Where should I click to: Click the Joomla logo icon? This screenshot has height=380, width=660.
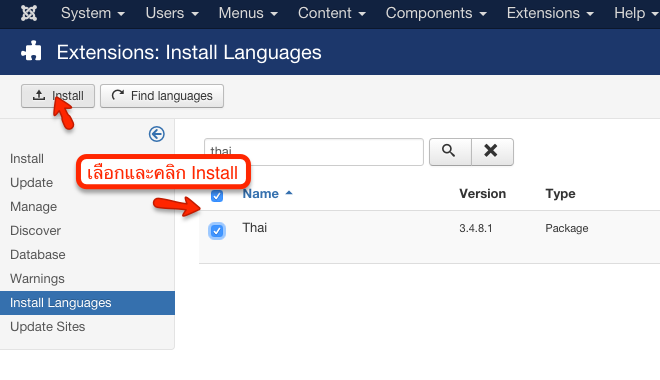29,13
